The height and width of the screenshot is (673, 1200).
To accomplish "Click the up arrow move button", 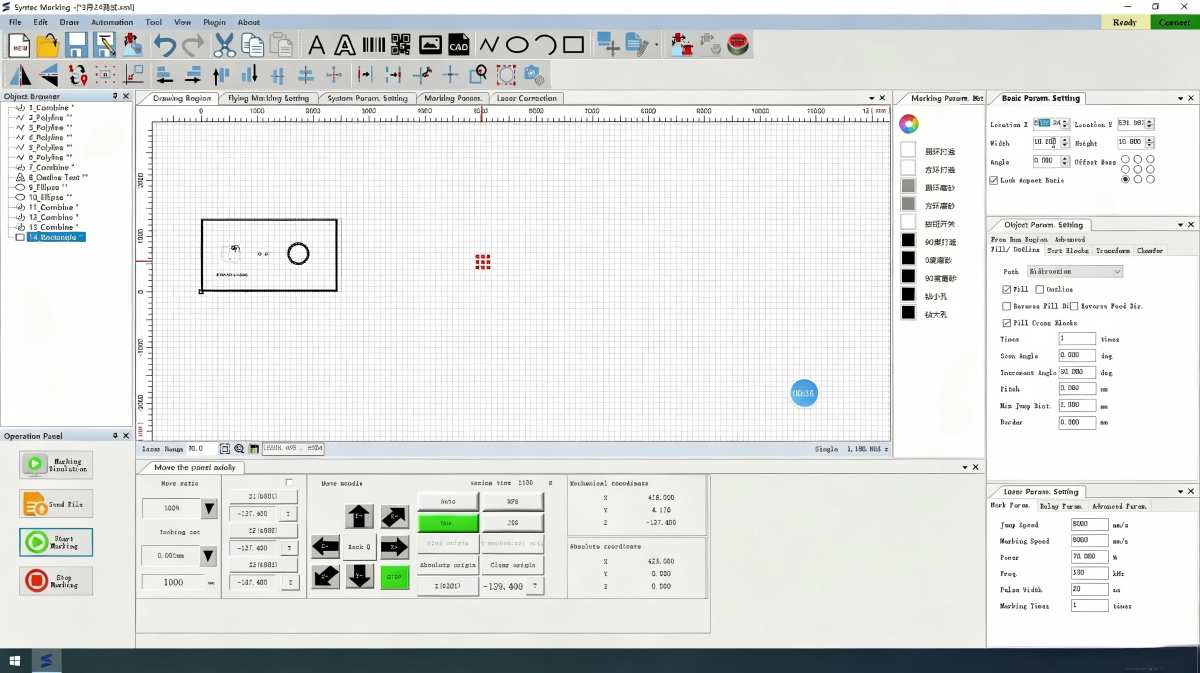I will (x=359, y=516).
